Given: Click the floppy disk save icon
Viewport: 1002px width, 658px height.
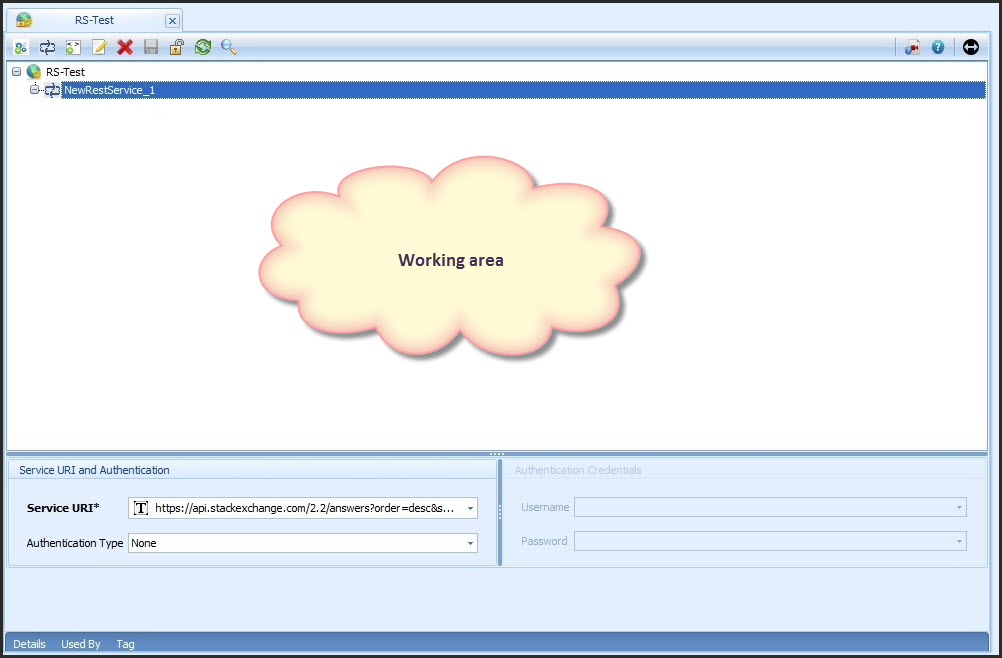Looking at the screenshot, I should click(x=151, y=47).
